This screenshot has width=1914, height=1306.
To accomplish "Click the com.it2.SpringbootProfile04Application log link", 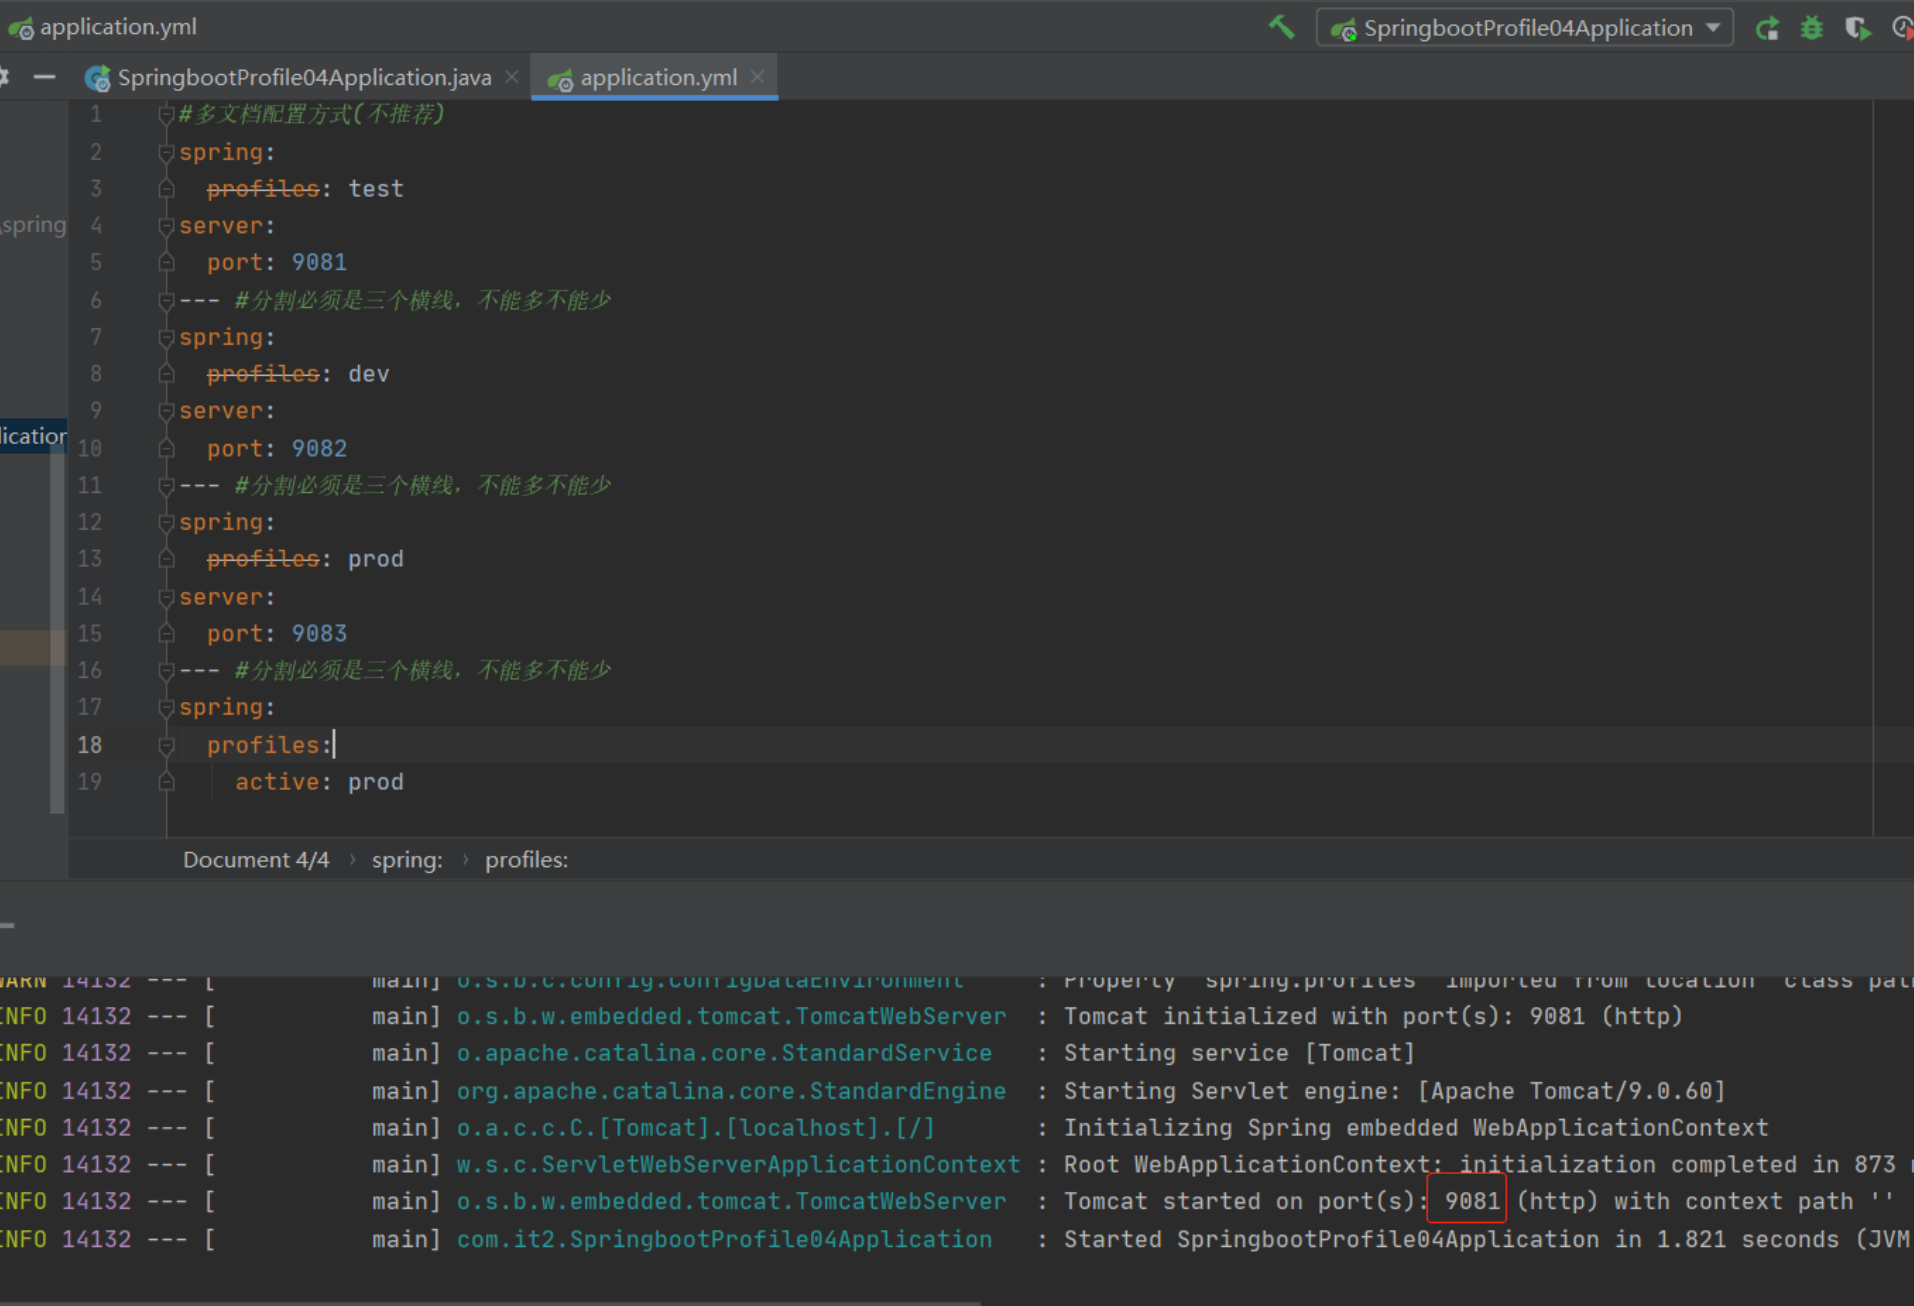I will click(724, 1240).
